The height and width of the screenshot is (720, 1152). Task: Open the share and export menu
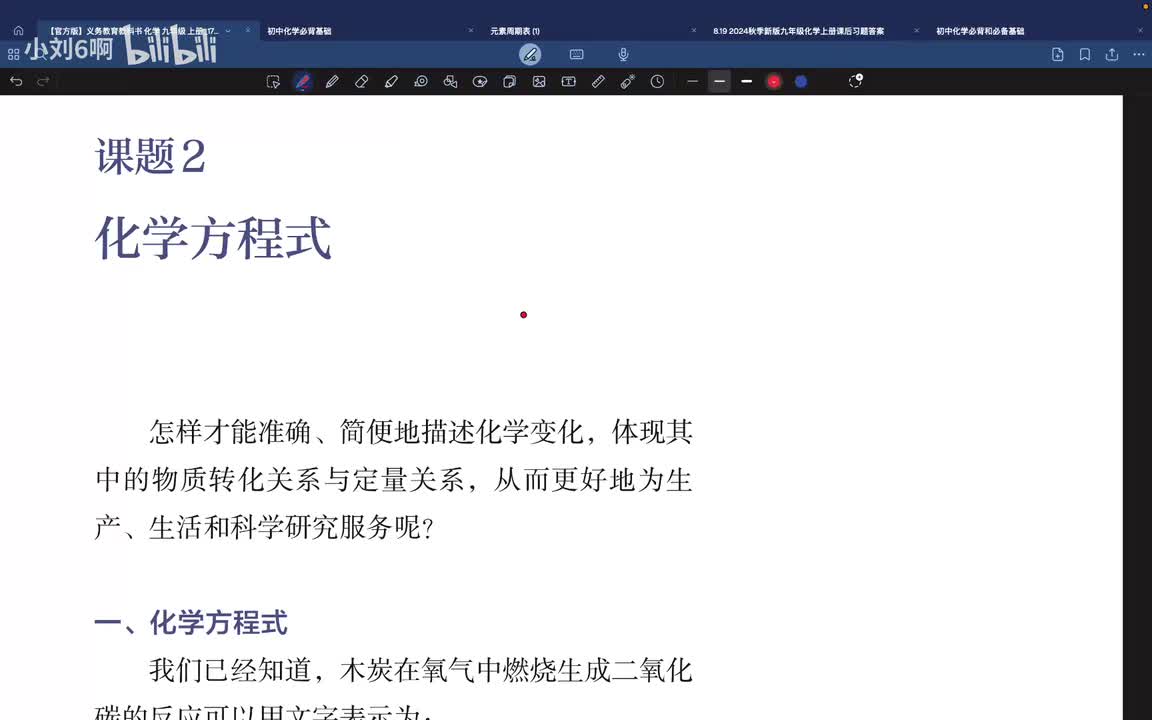click(x=1112, y=54)
